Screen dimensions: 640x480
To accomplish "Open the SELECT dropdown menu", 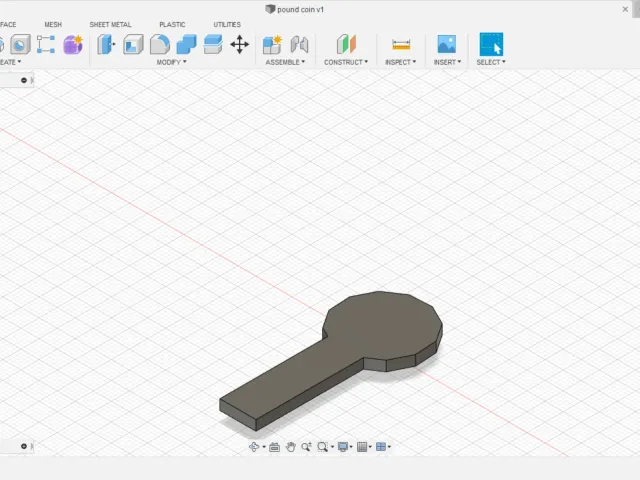I will coord(491,62).
